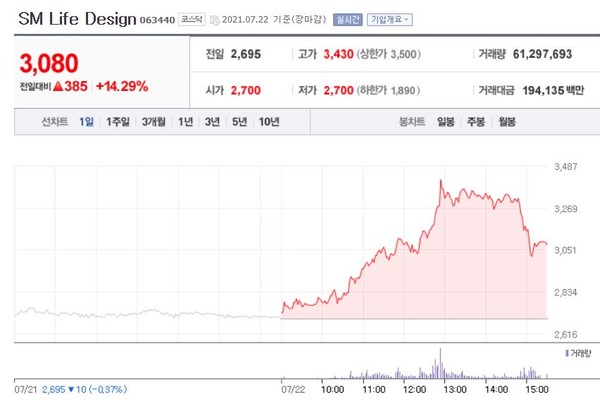Show the 3개월 chart period
Image resolution: width=600 pixels, height=406 pixels.
(x=153, y=122)
